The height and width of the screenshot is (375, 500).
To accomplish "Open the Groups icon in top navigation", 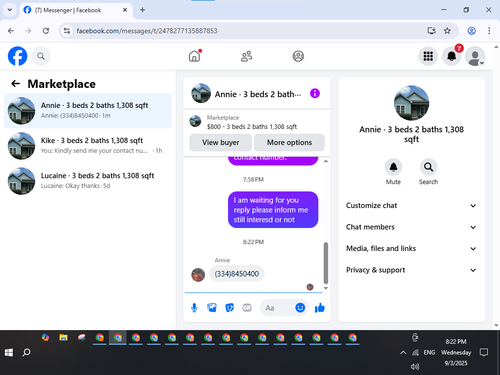I will pos(298,56).
